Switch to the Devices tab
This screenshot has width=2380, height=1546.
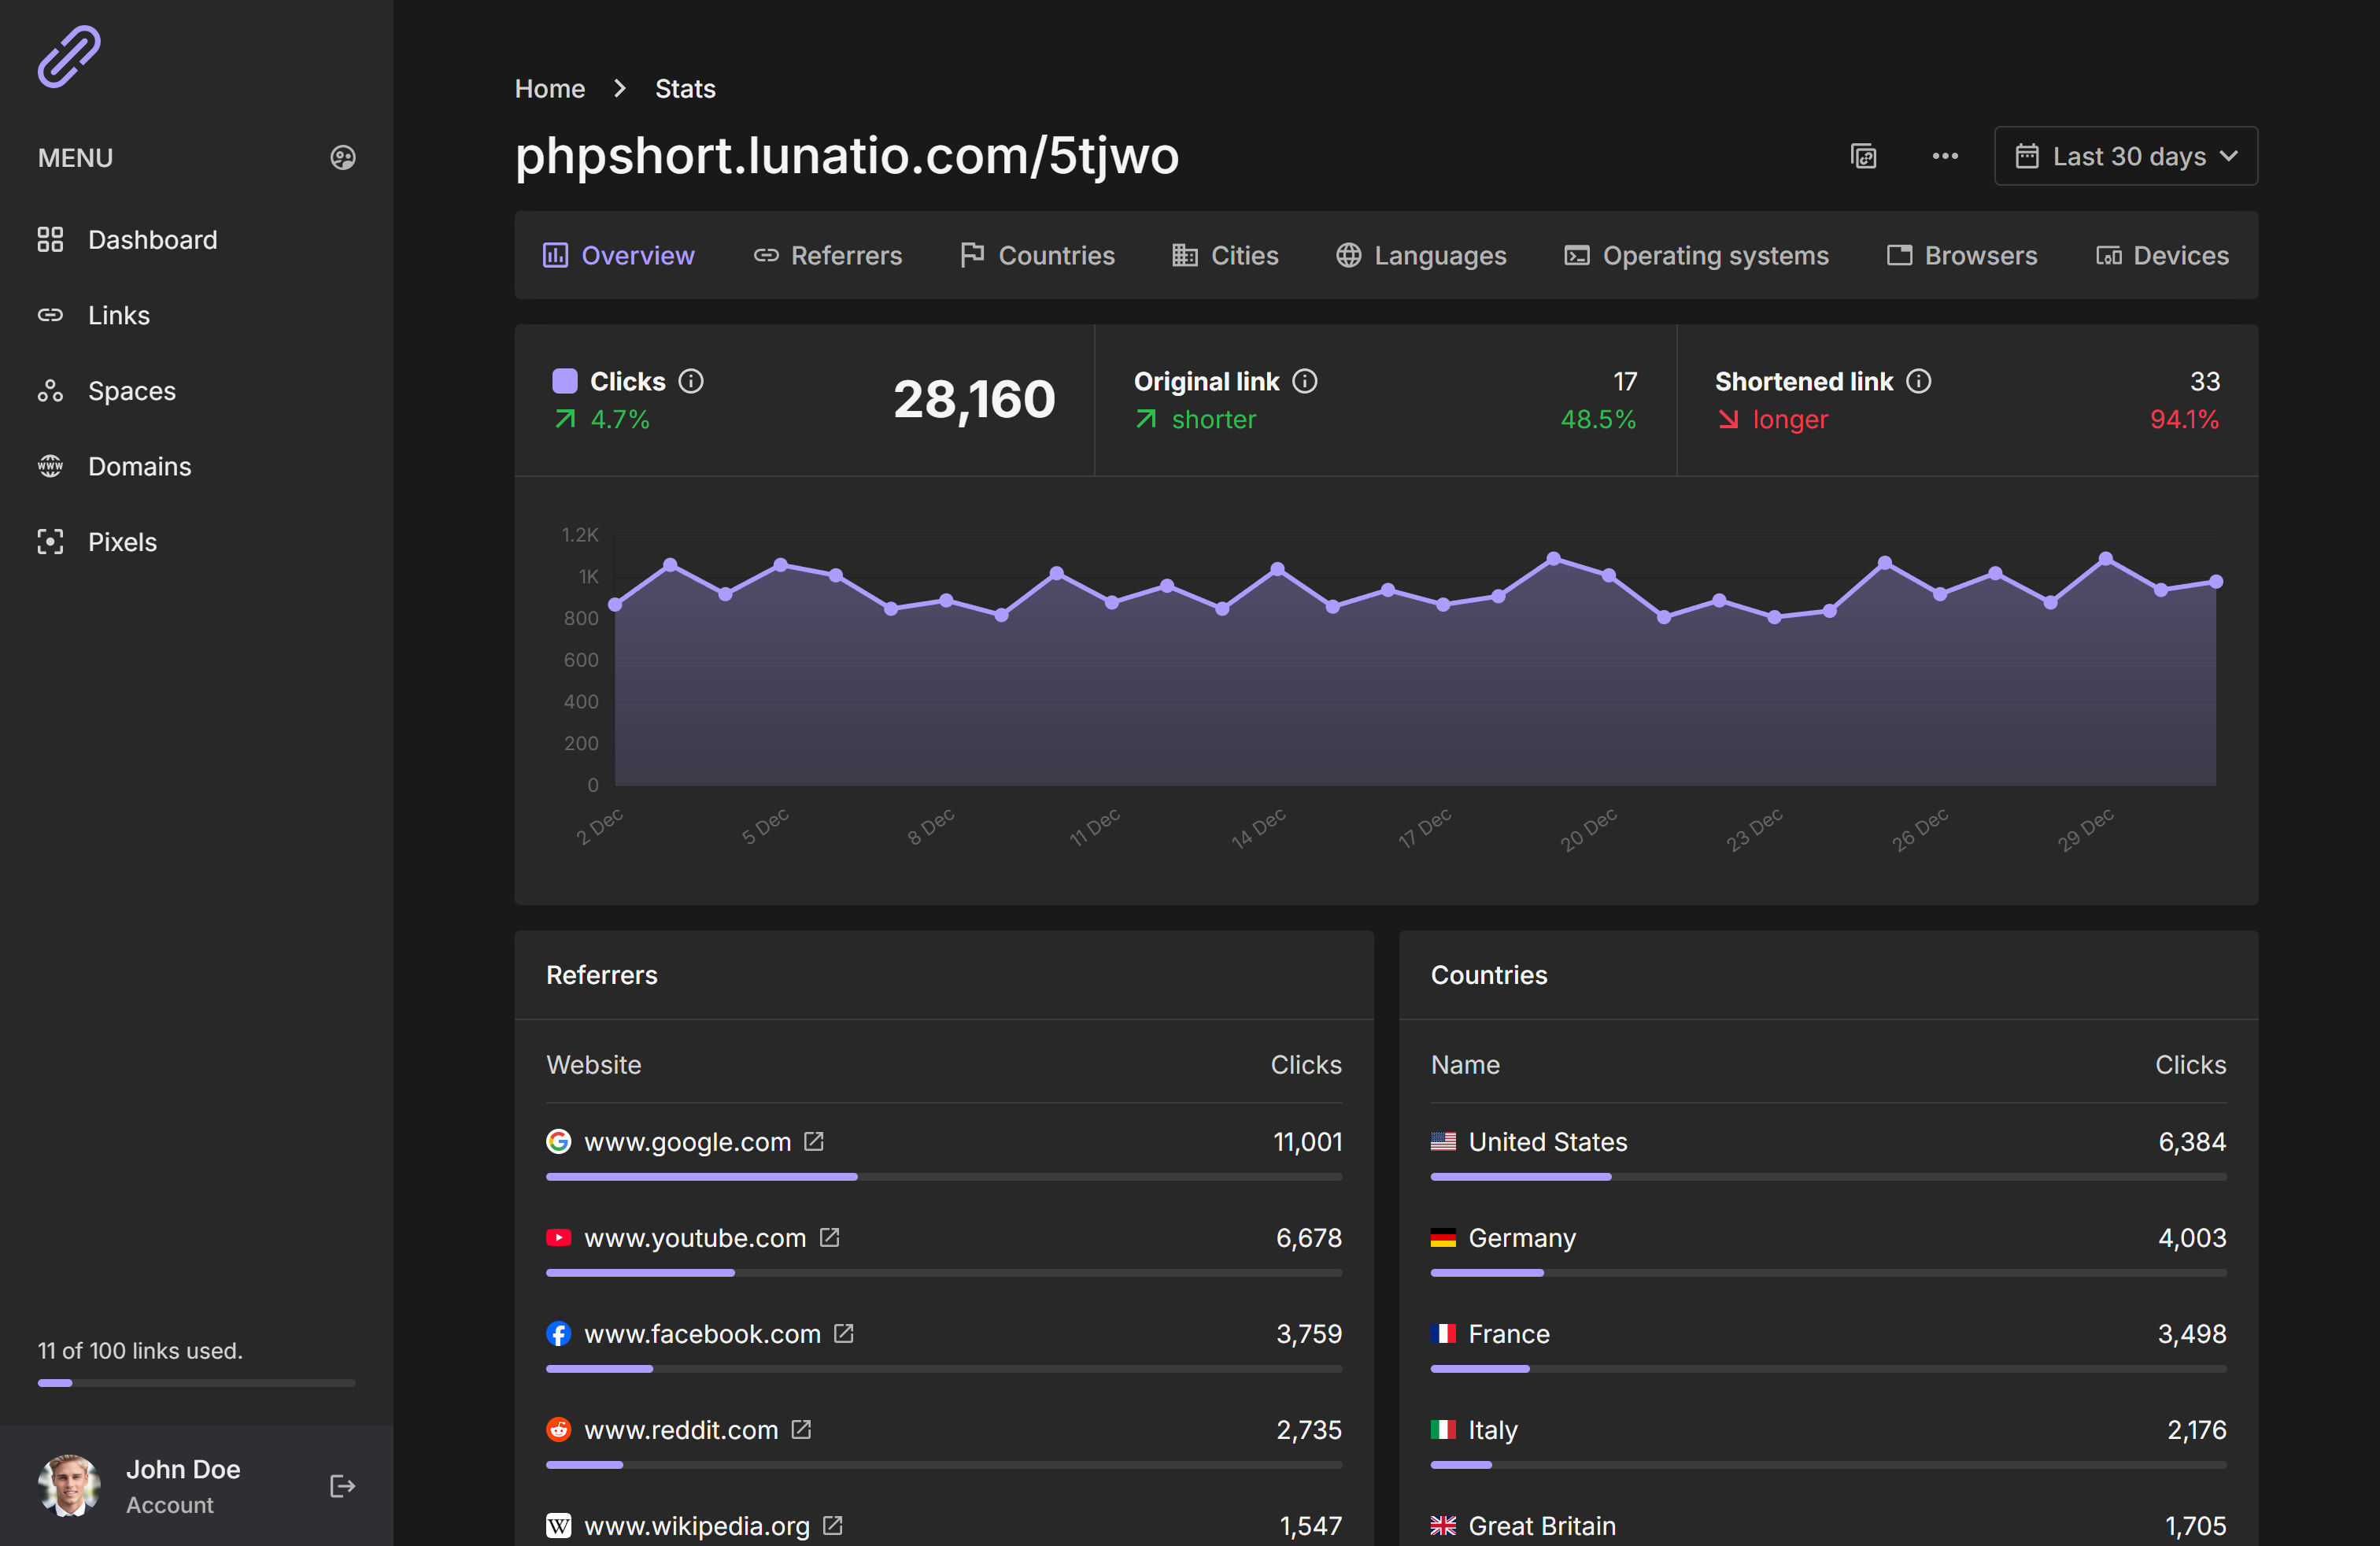tap(2162, 256)
